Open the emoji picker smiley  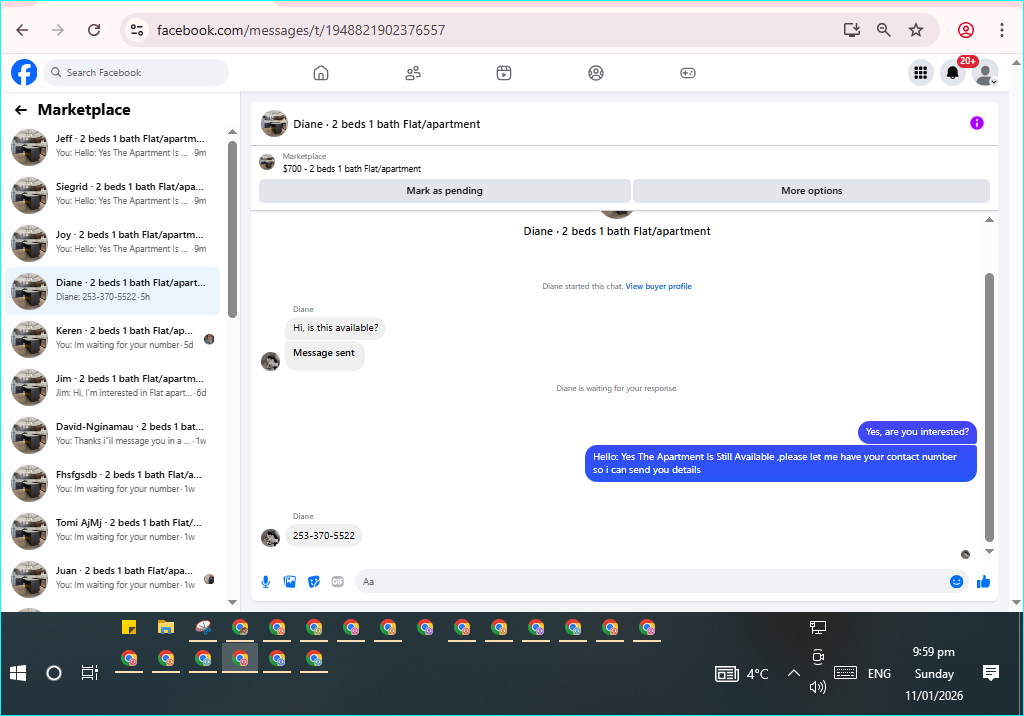coord(956,581)
